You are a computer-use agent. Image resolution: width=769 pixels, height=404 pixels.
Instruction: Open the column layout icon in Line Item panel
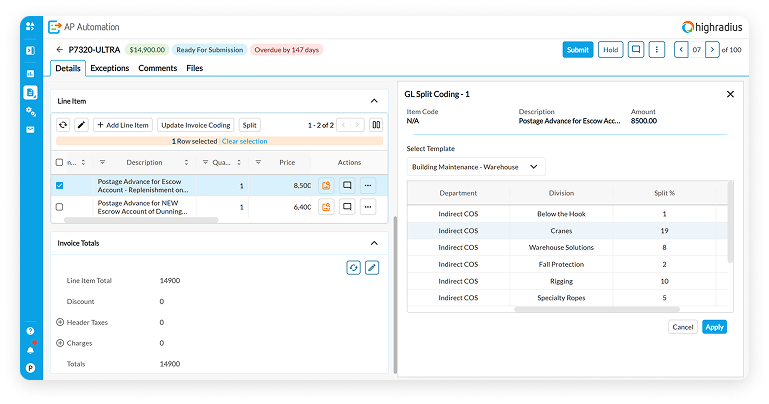tap(376, 125)
